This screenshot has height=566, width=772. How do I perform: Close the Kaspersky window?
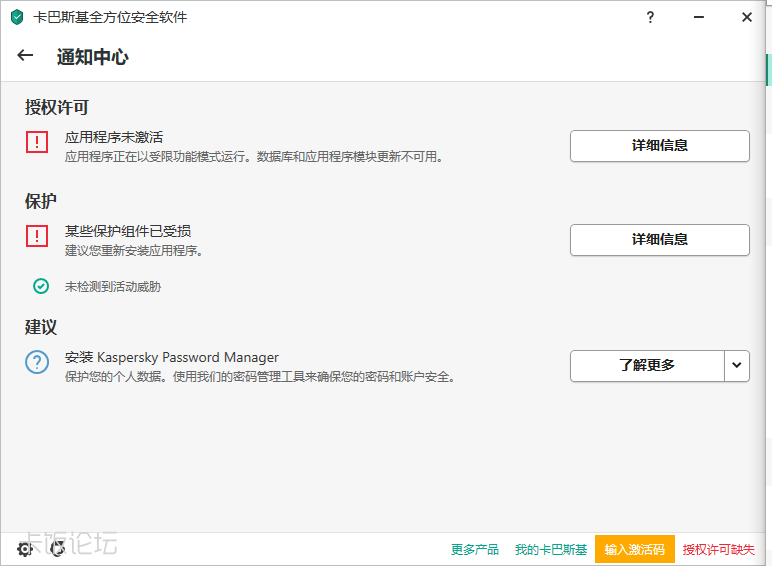click(x=747, y=17)
